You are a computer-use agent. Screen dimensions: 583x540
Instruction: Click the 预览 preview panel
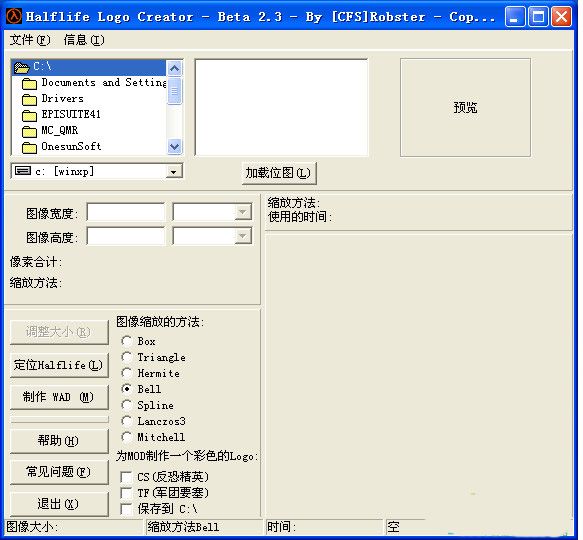[x=465, y=107]
